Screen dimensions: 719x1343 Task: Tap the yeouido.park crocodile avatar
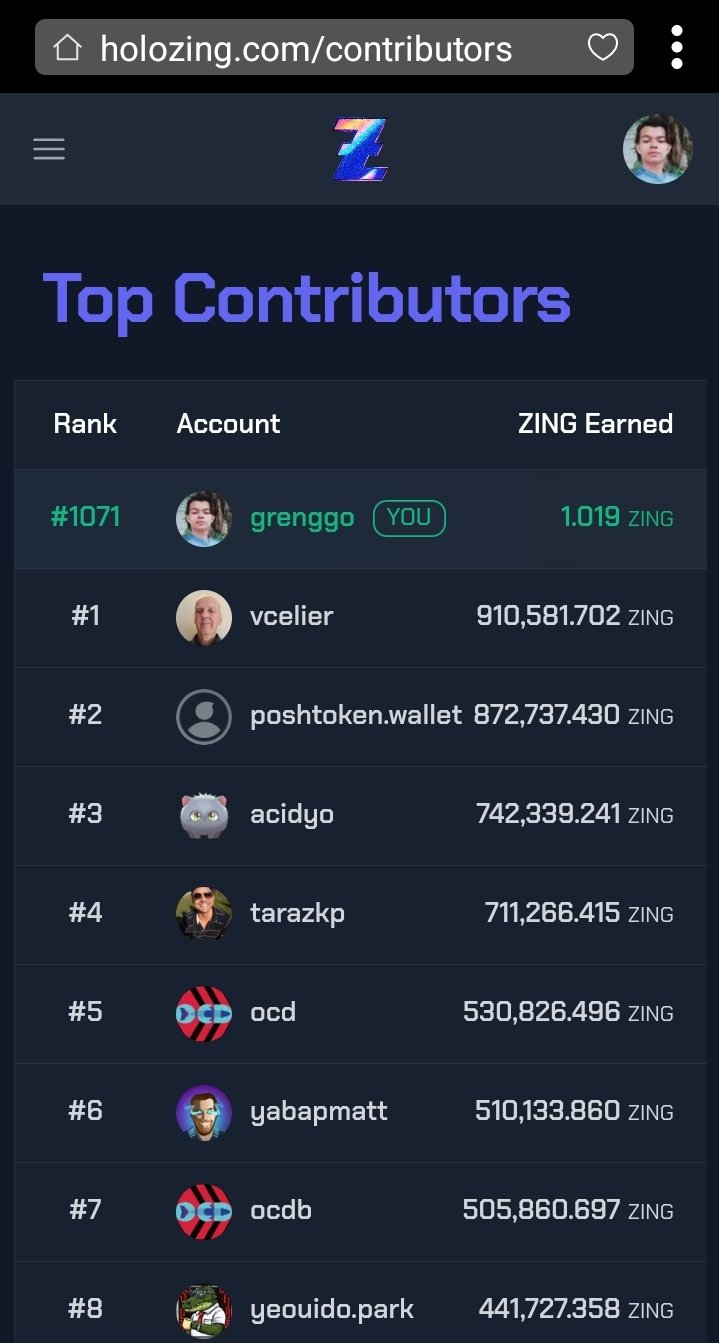[x=204, y=1310]
